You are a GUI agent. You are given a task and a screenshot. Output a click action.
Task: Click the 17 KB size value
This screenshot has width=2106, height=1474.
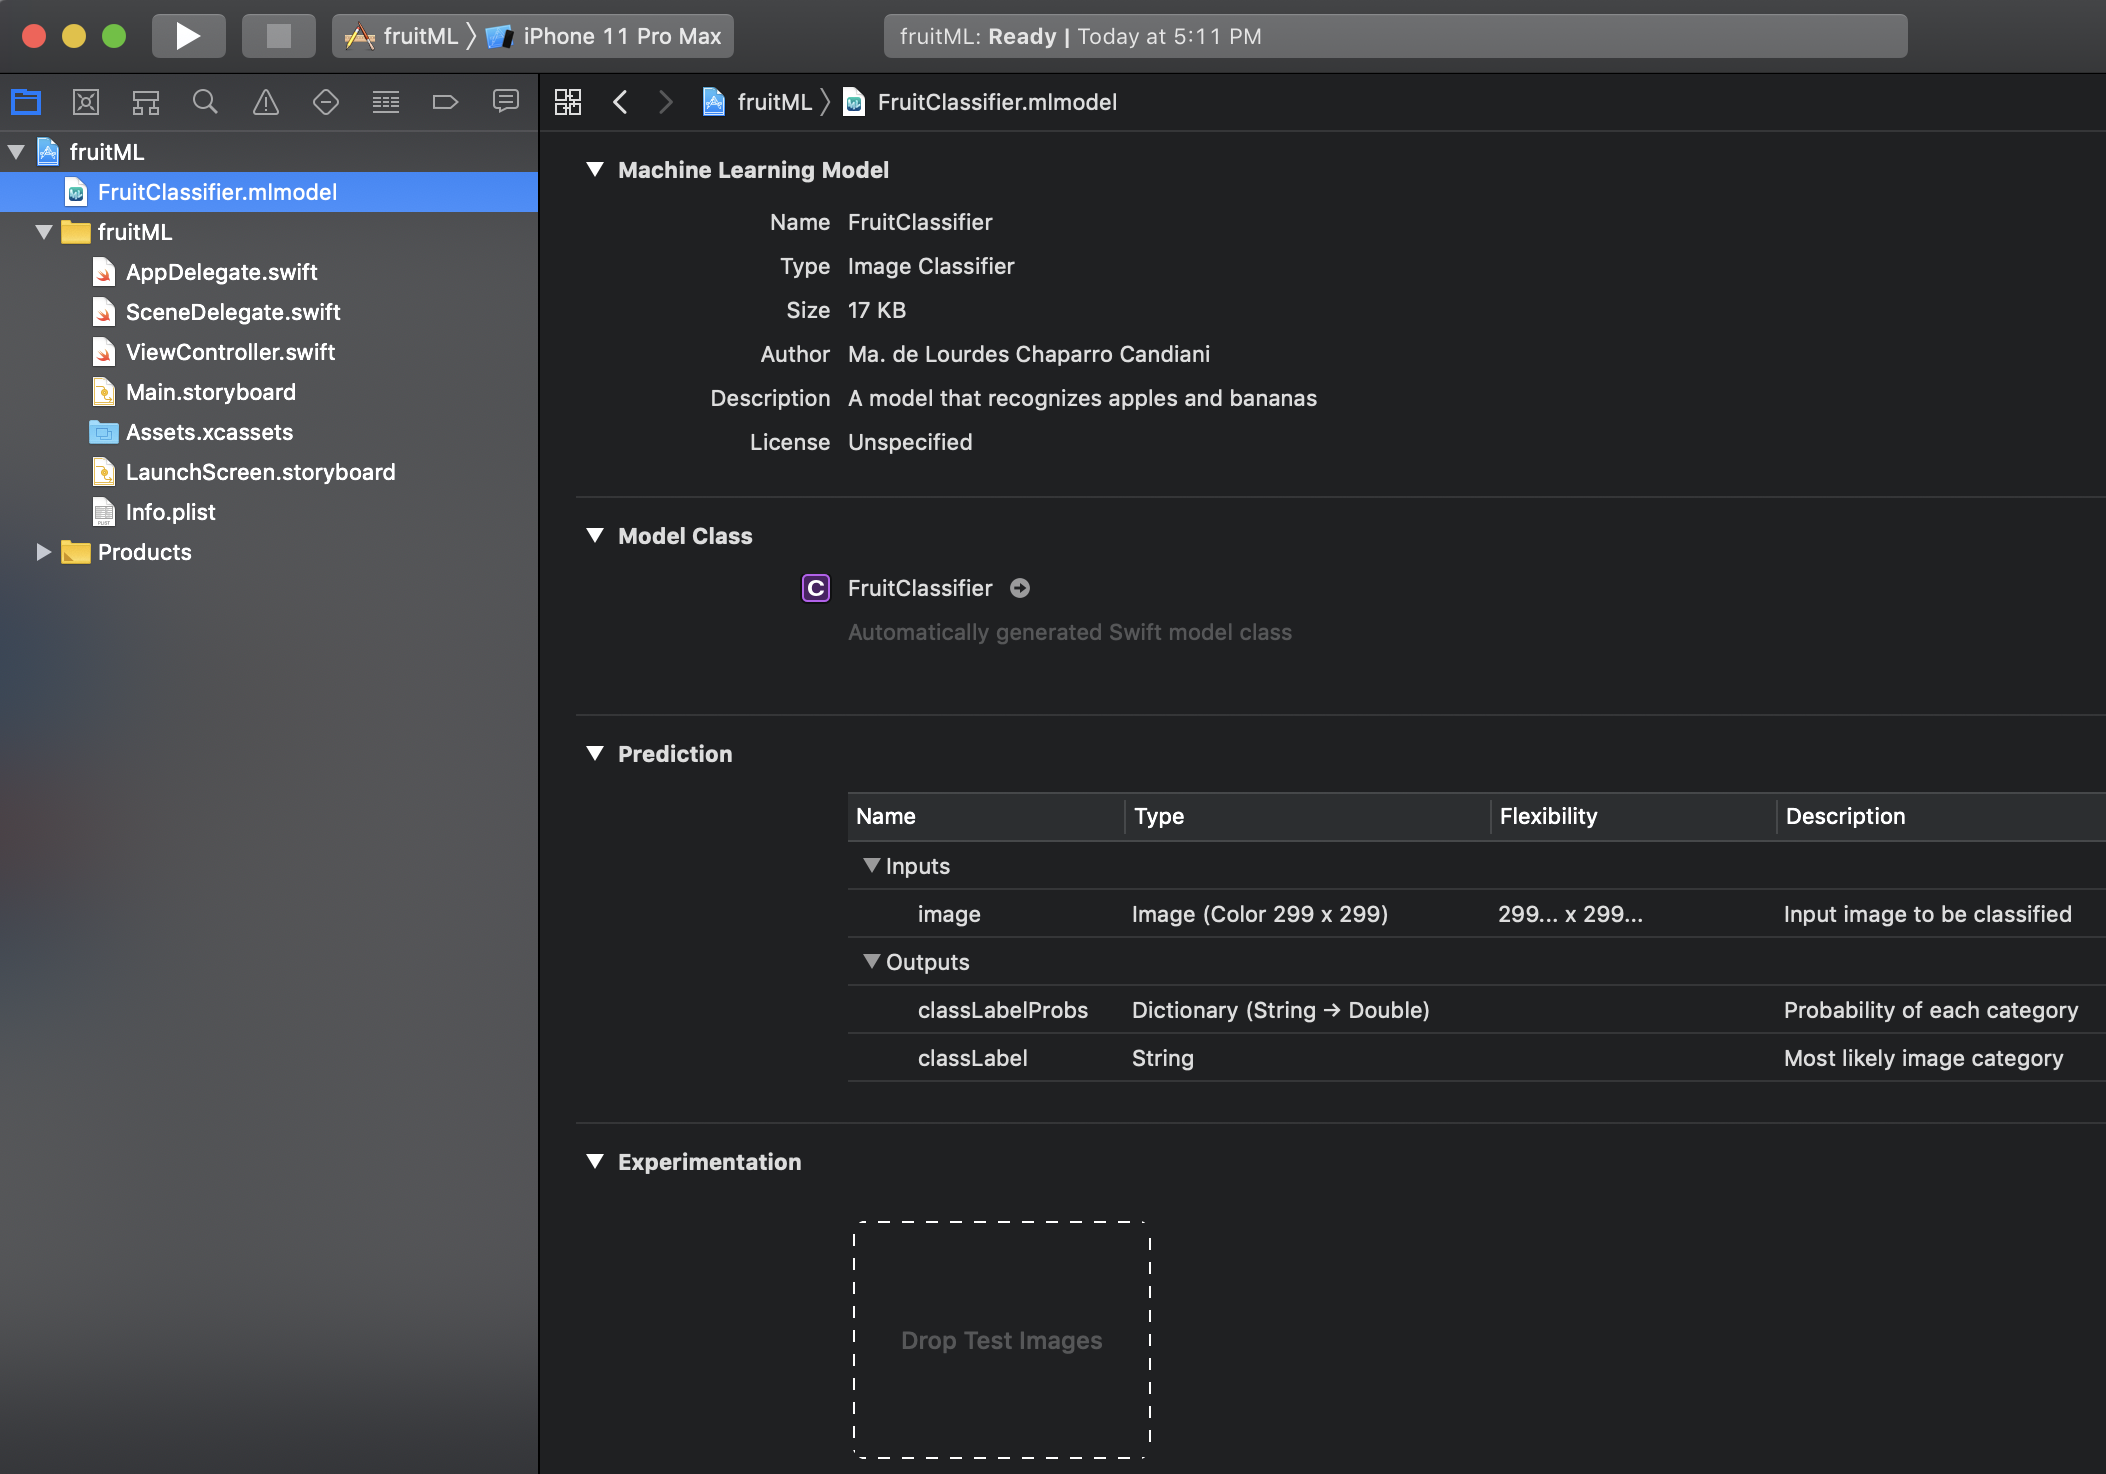click(x=877, y=310)
